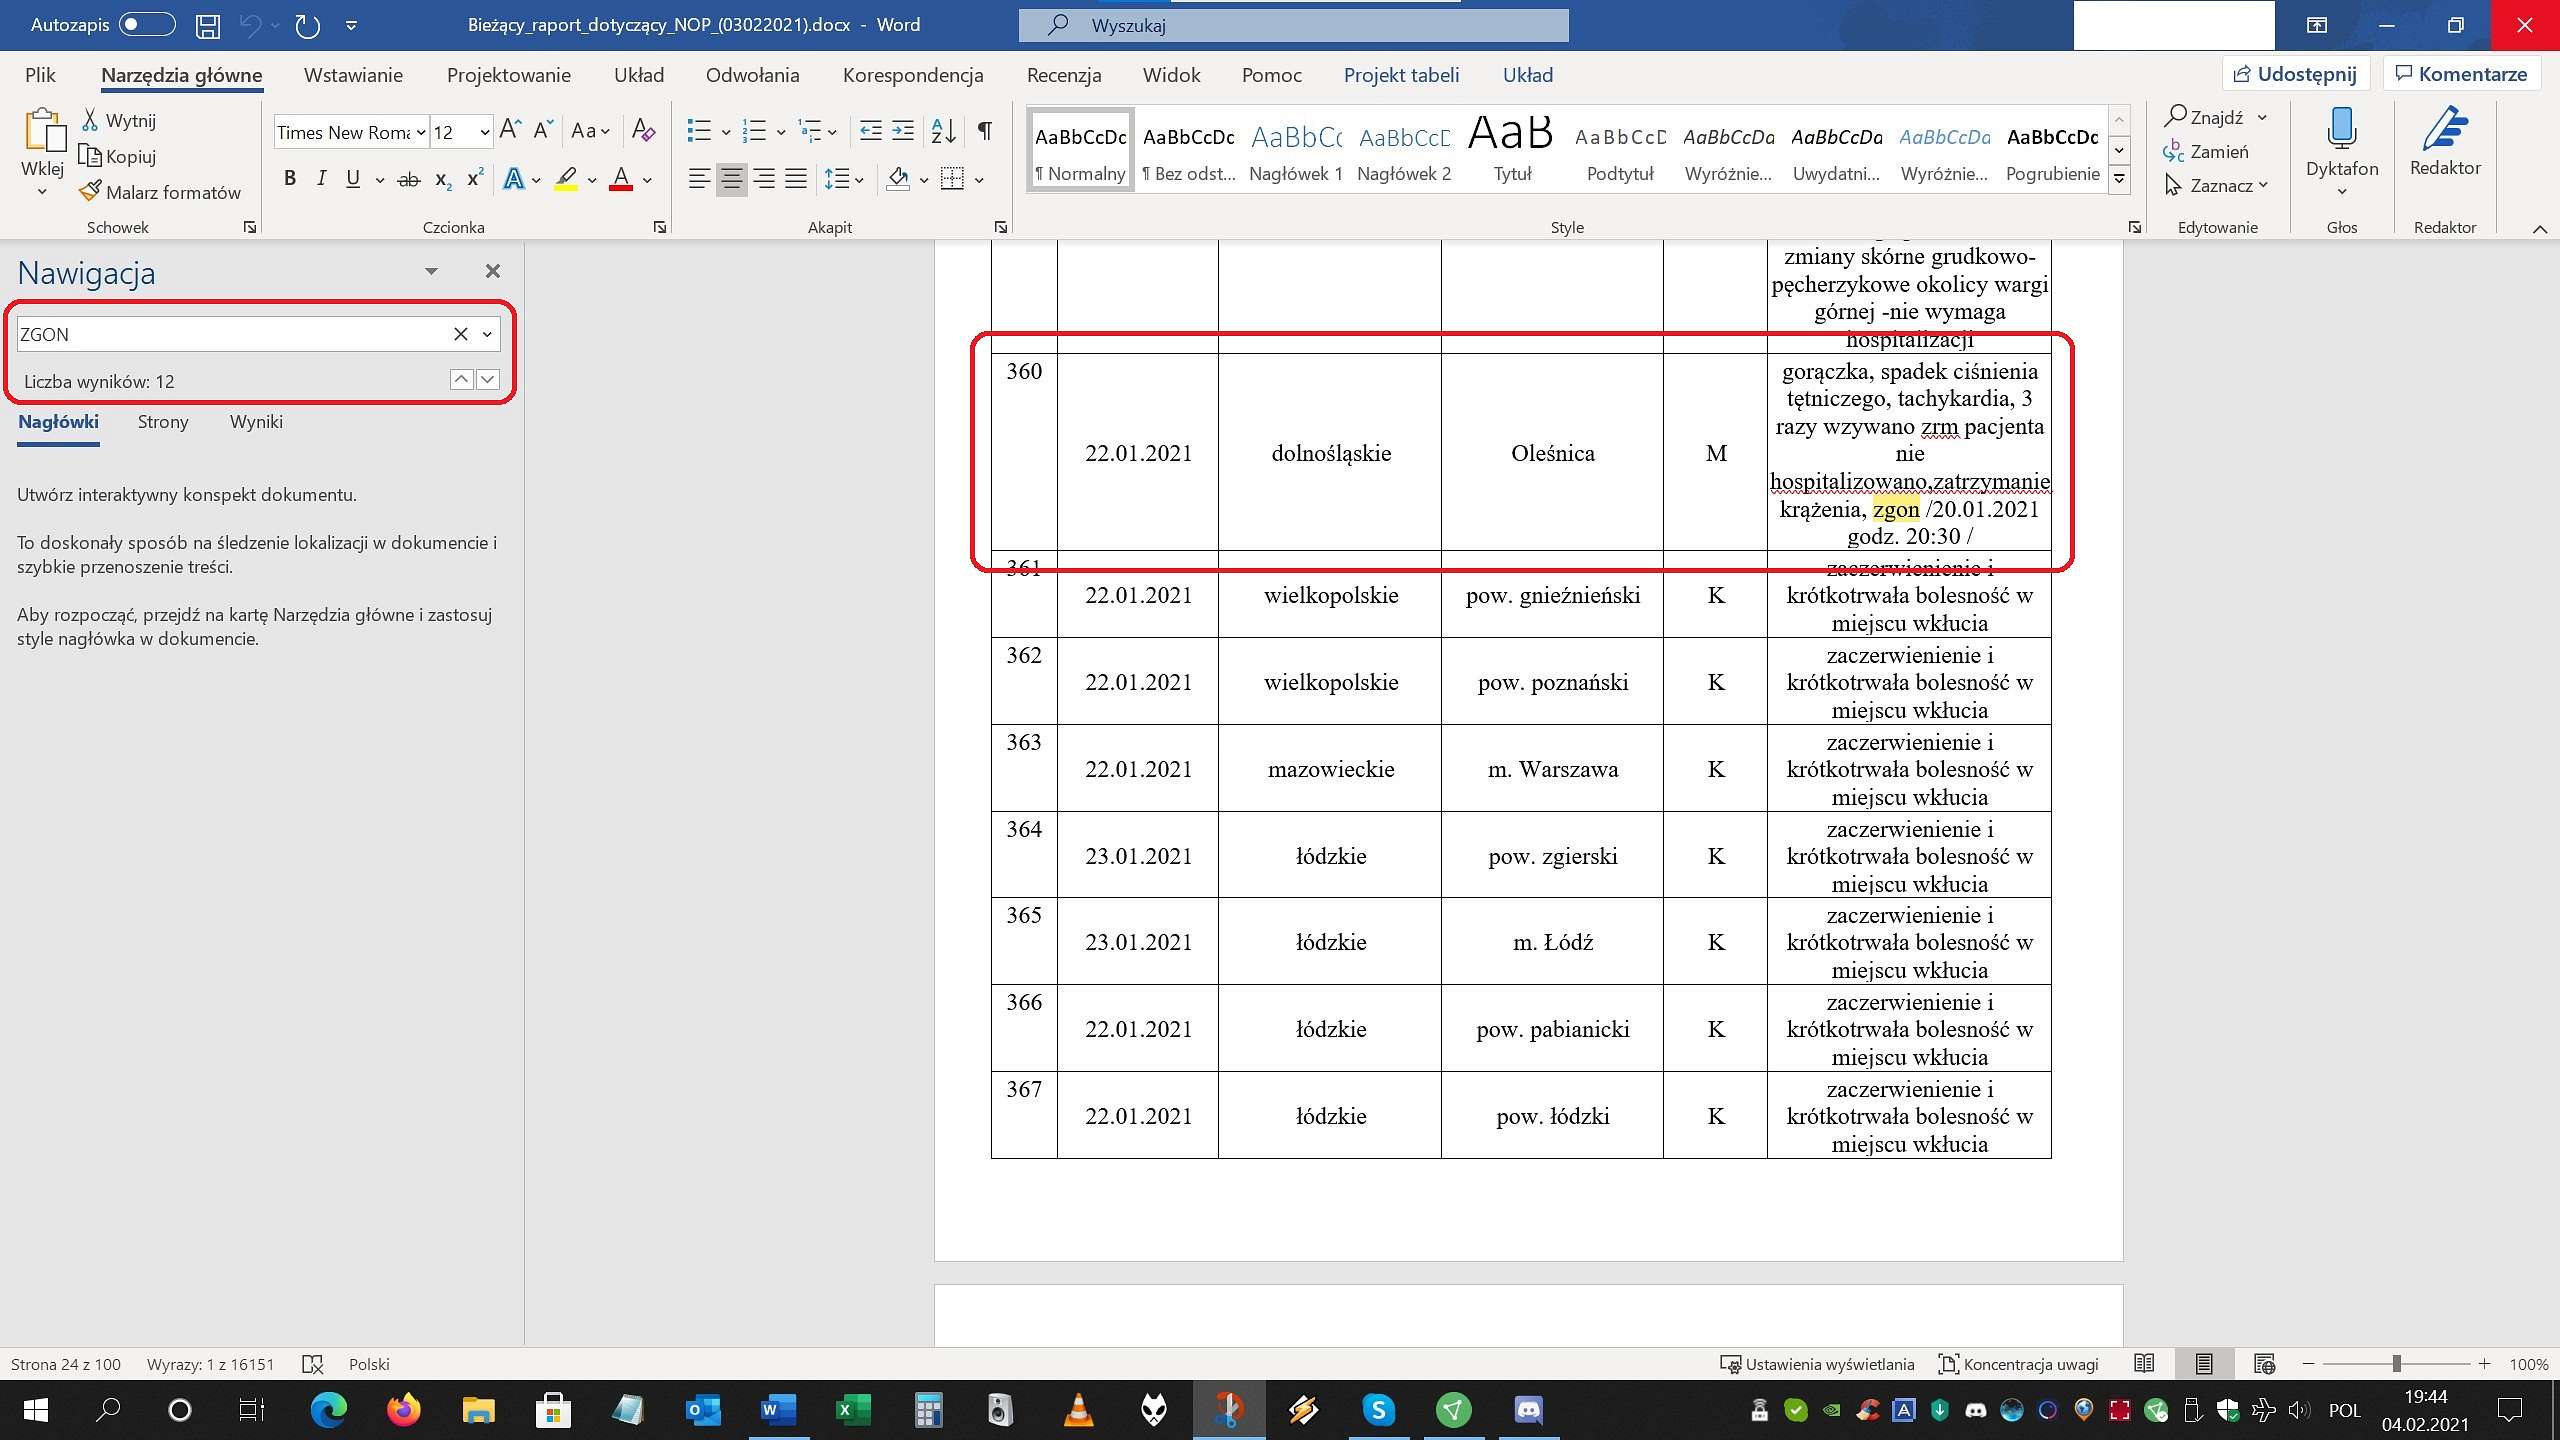Viewport: 2560px width, 1440px height.
Task: Click the Save diskette icon
Action: (207, 26)
